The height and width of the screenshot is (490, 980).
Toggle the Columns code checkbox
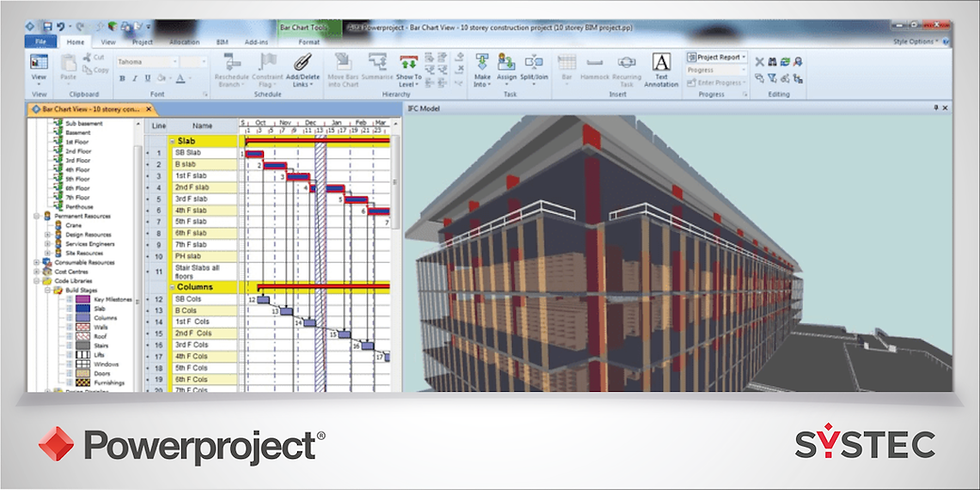click(69, 318)
